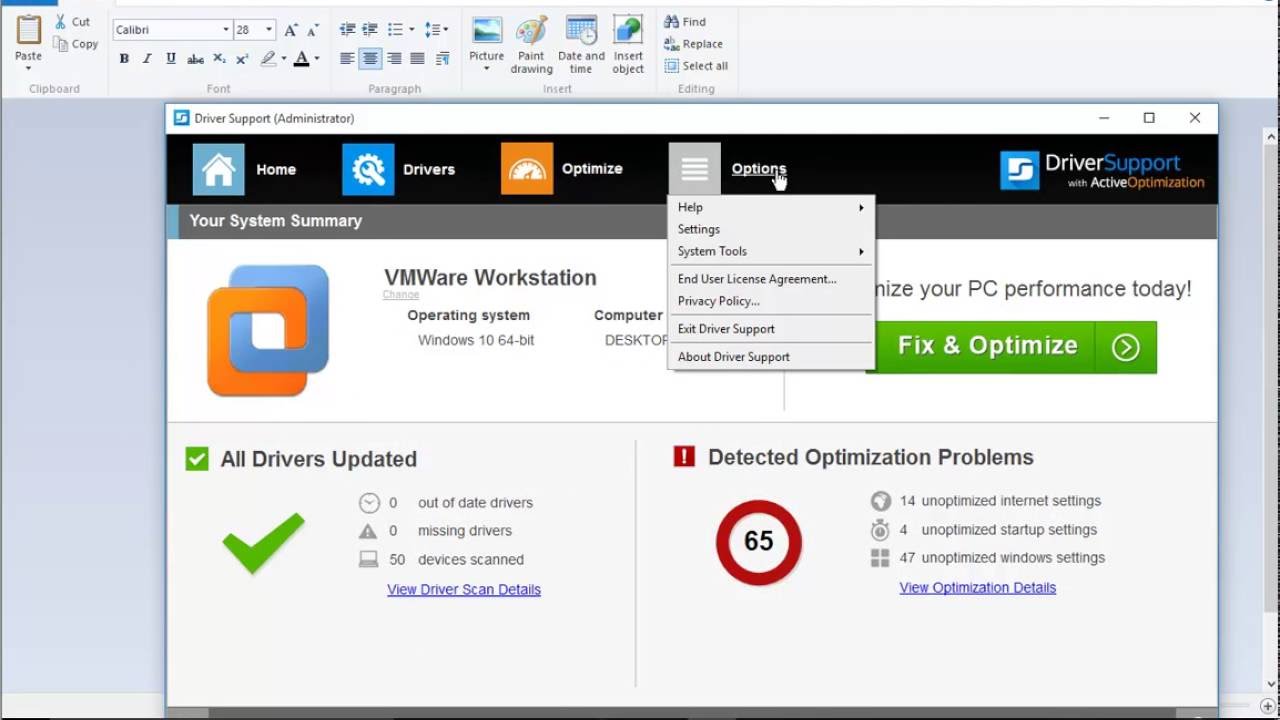Choose Settings from the Options menu
This screenshot has width=1280, height=720.
[771, 229]
